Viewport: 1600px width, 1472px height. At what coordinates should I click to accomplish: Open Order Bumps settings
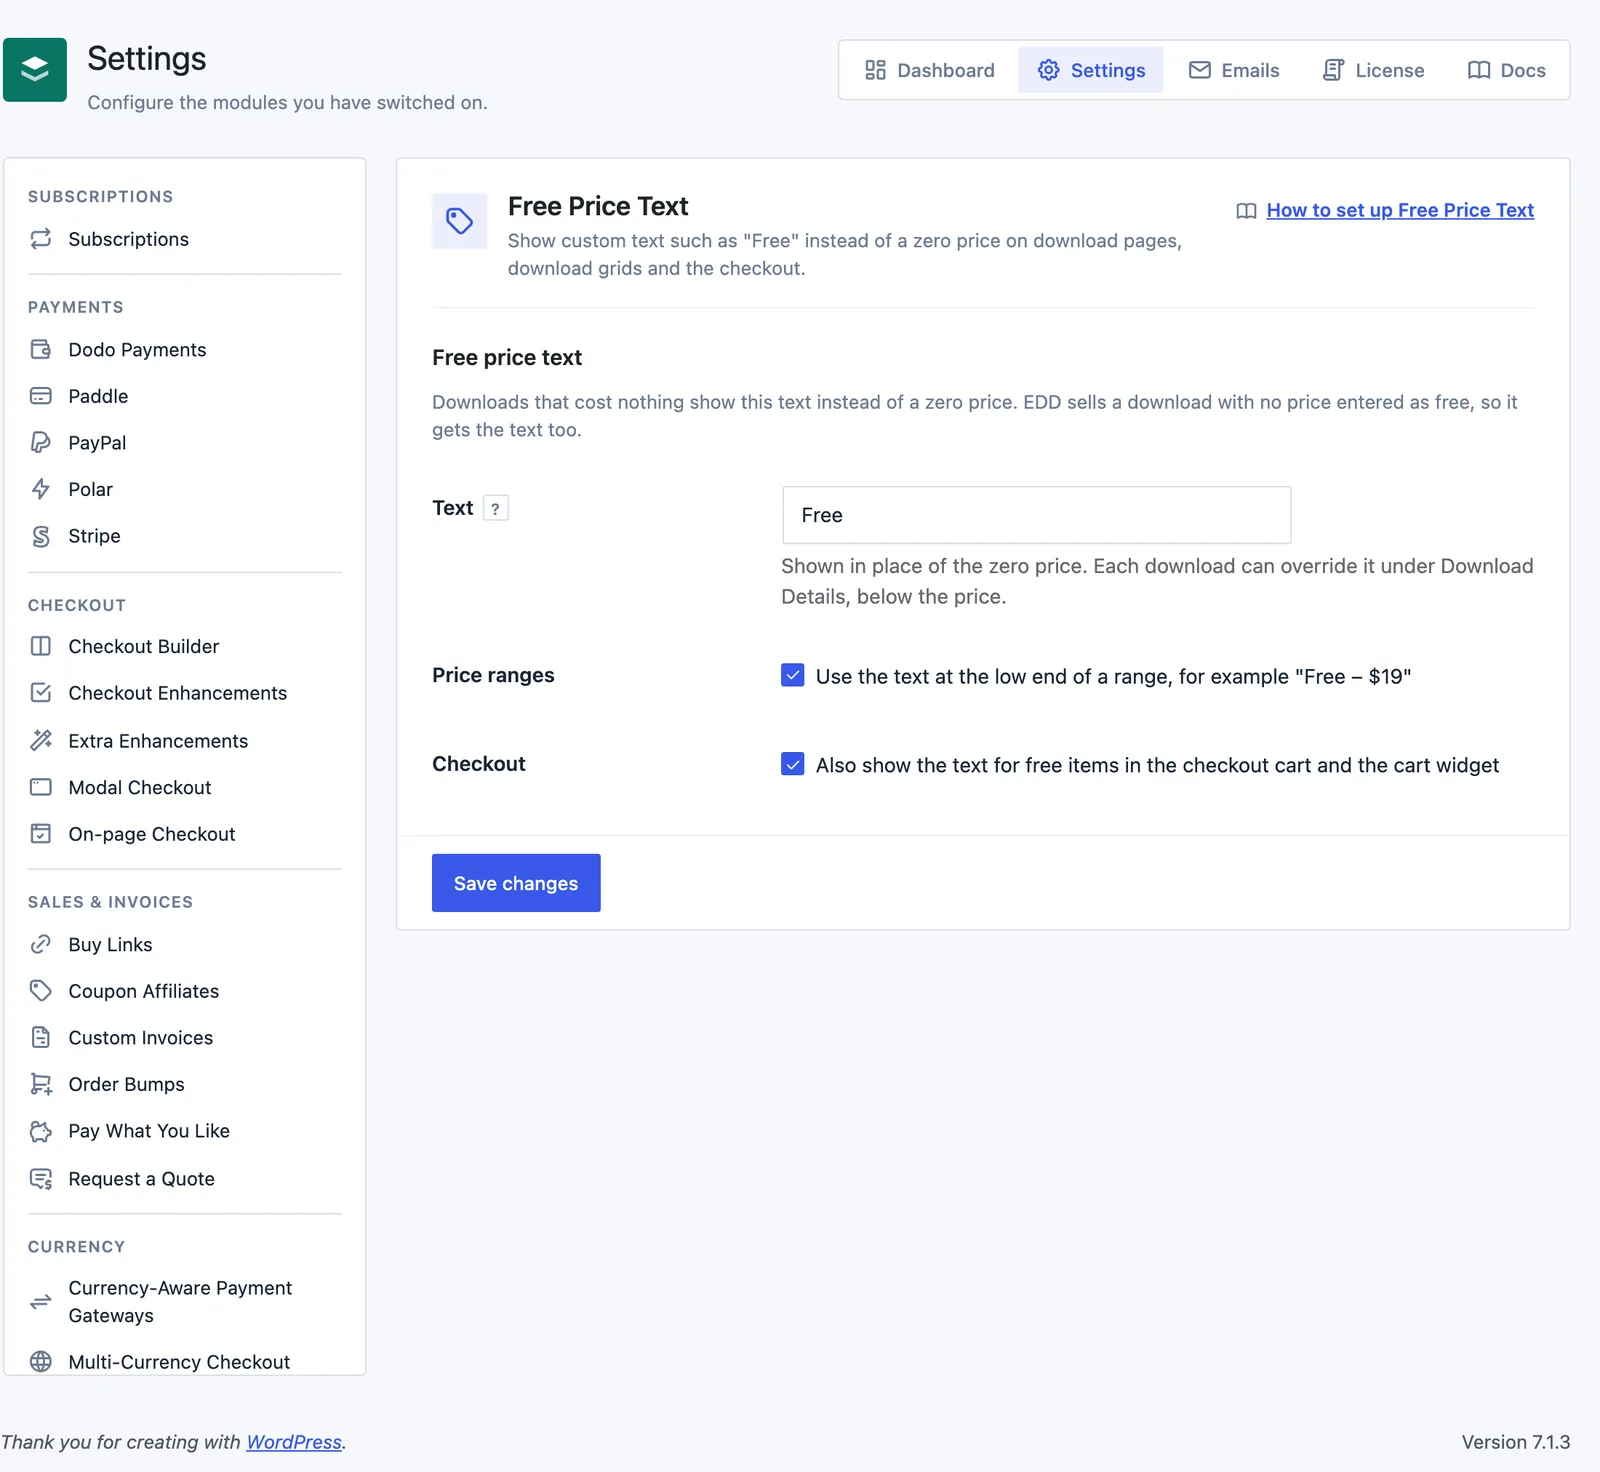[x=185, y=1084]
